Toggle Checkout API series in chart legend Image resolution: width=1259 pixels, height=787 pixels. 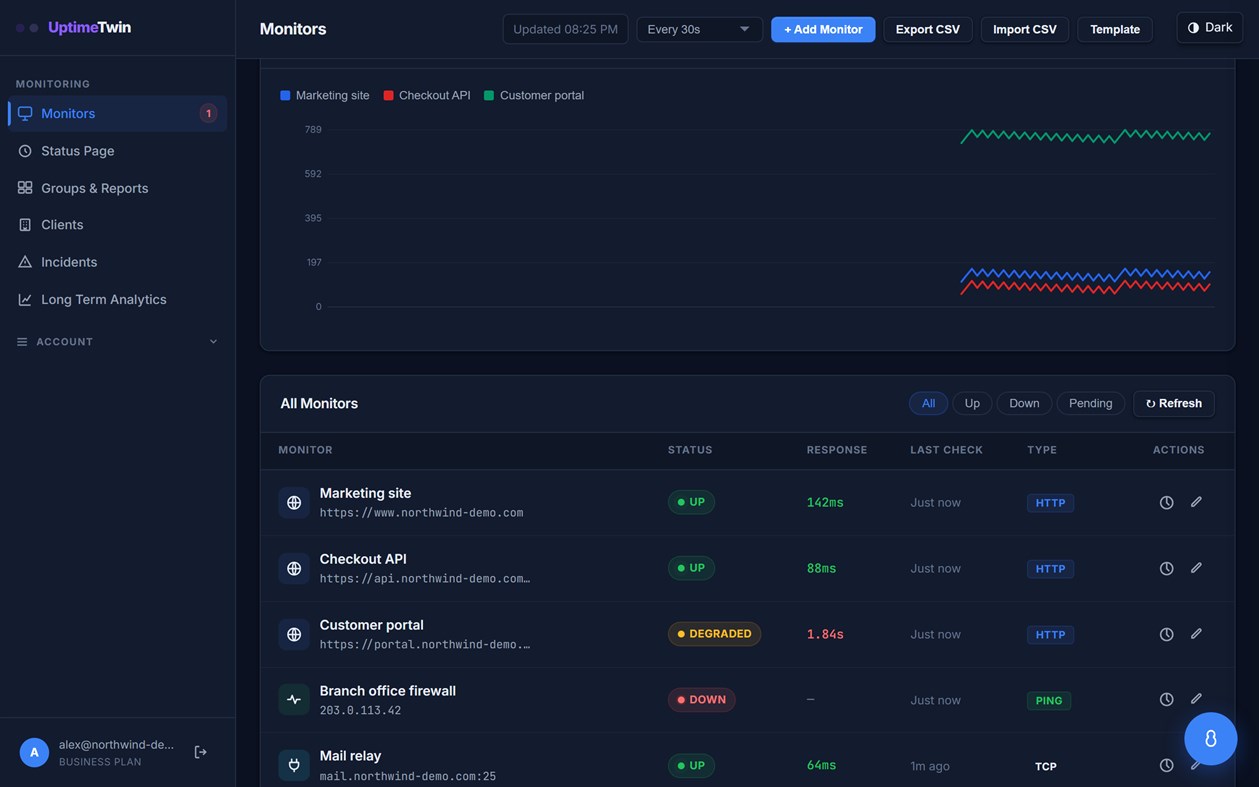pos(427,95)
